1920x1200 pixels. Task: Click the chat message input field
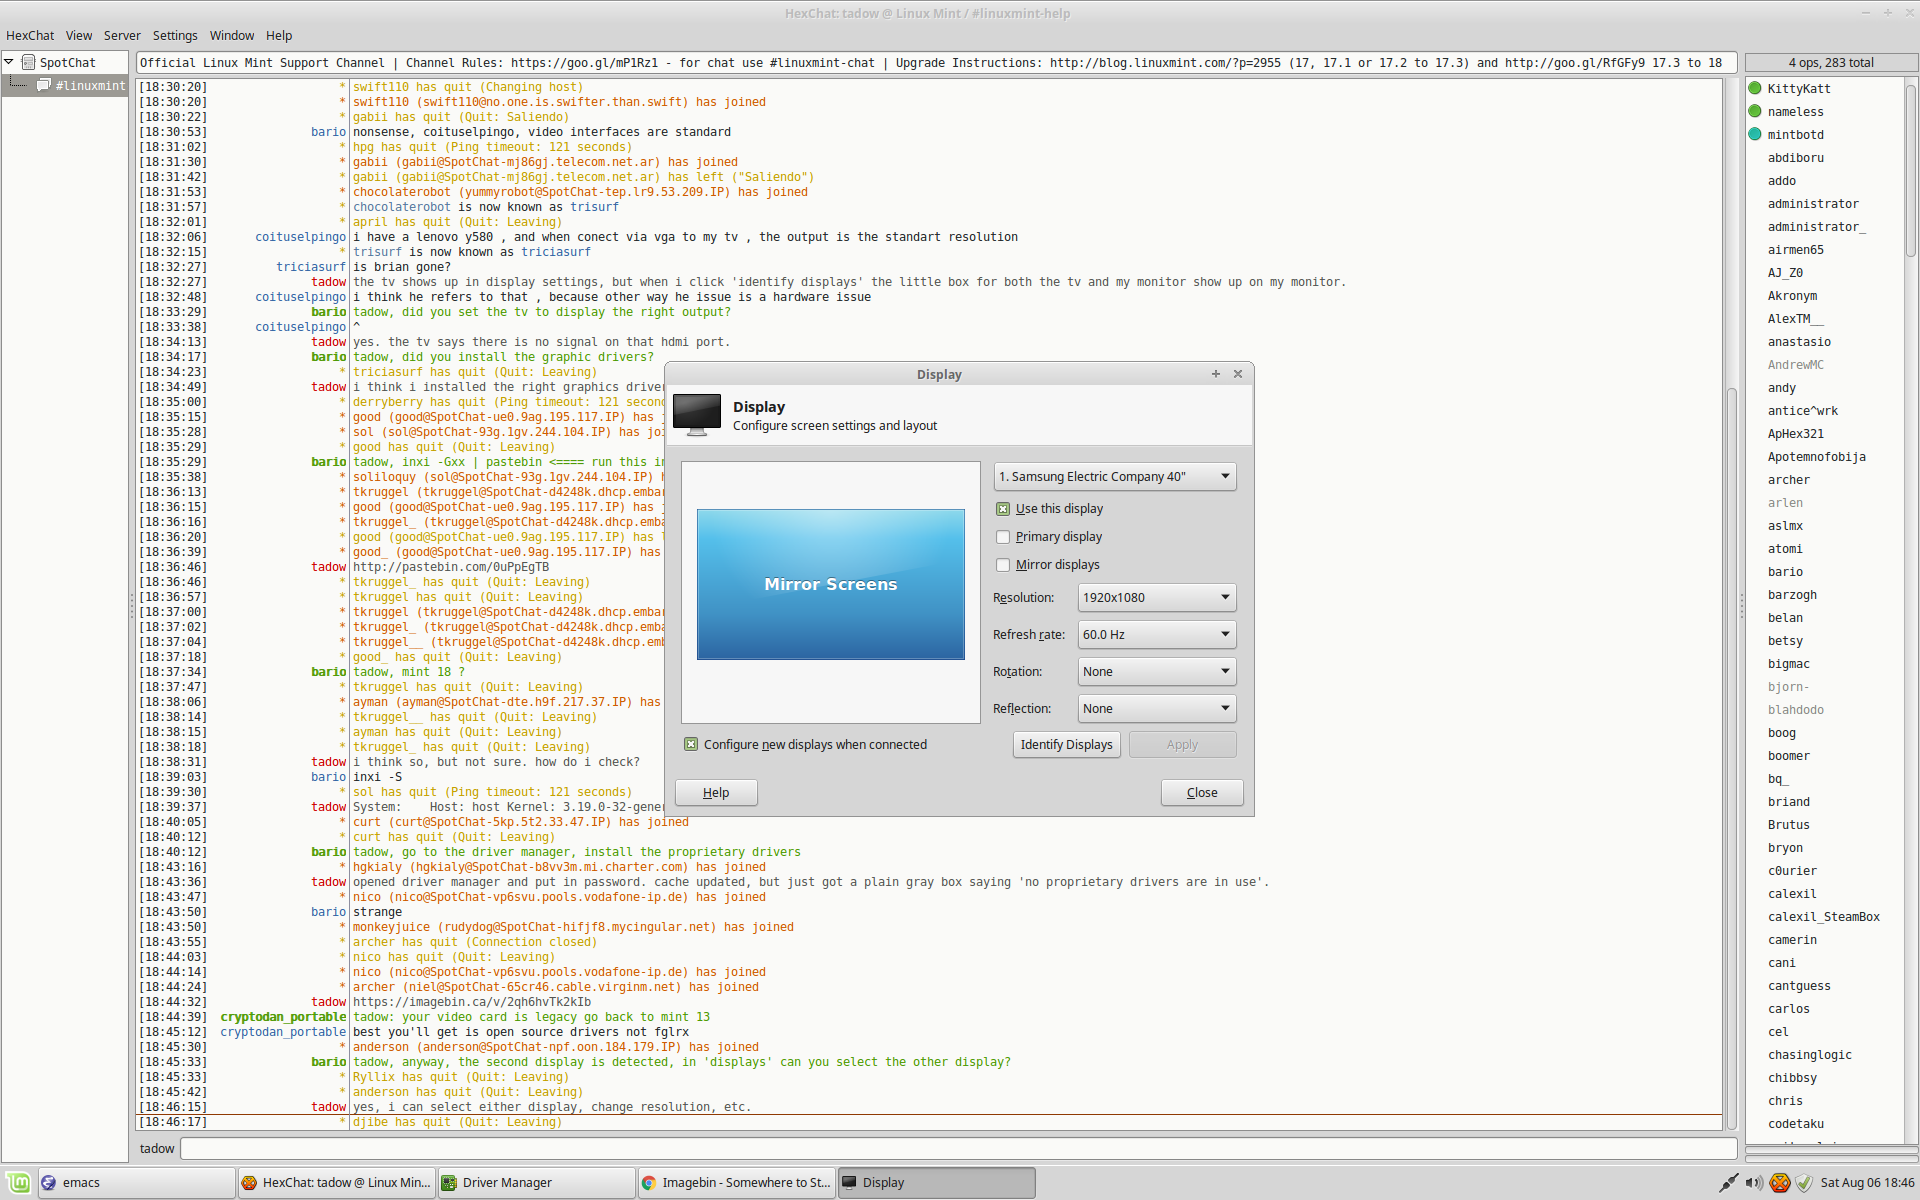pyautogui.click(x=958, y=1148)
